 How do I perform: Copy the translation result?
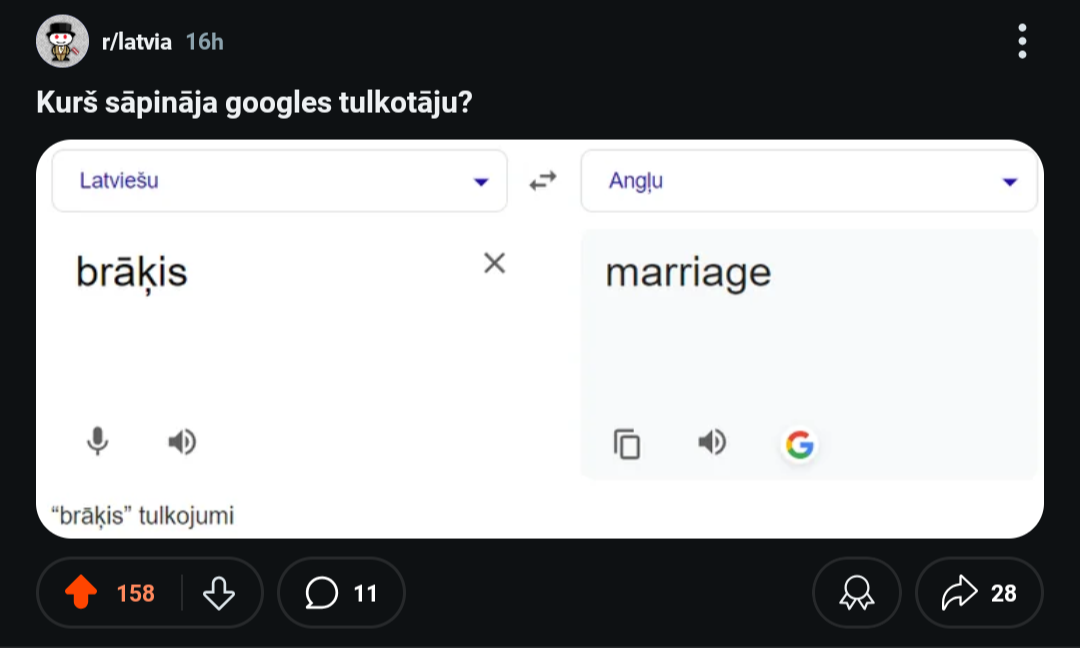627,443
